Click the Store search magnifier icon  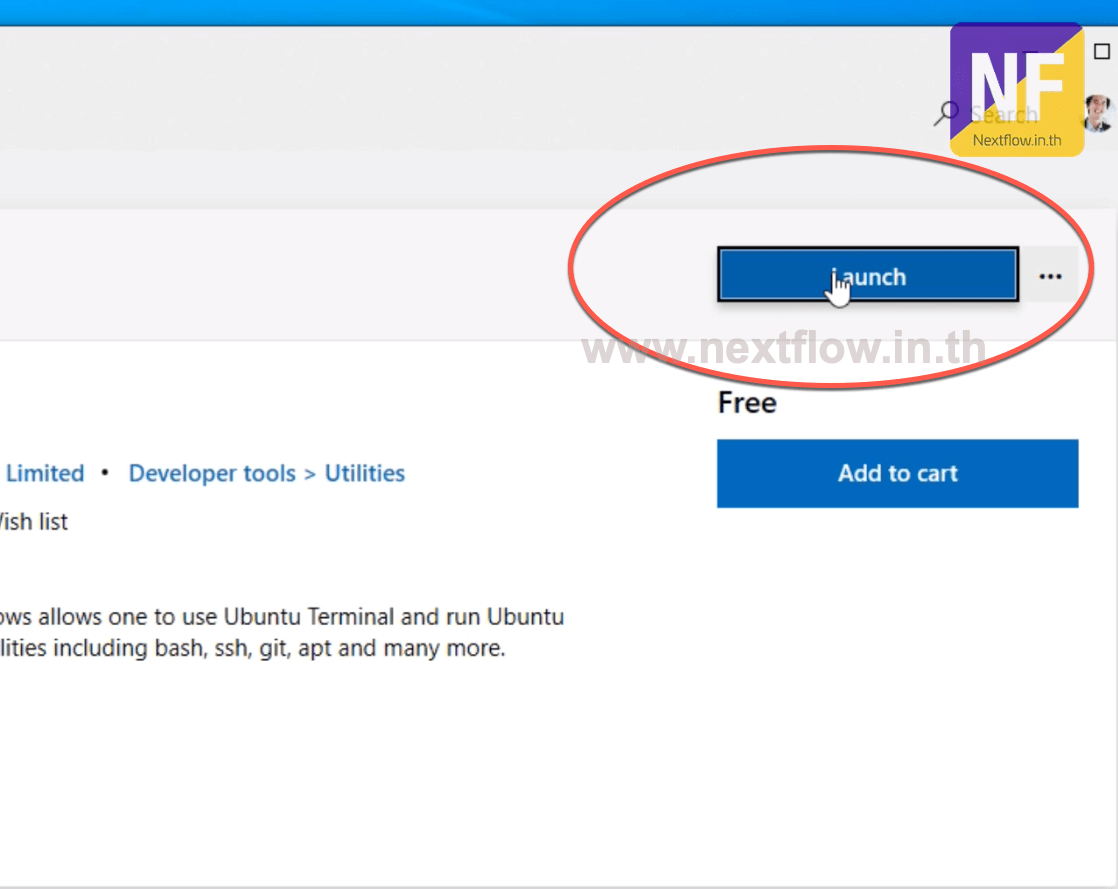(946, 113)
